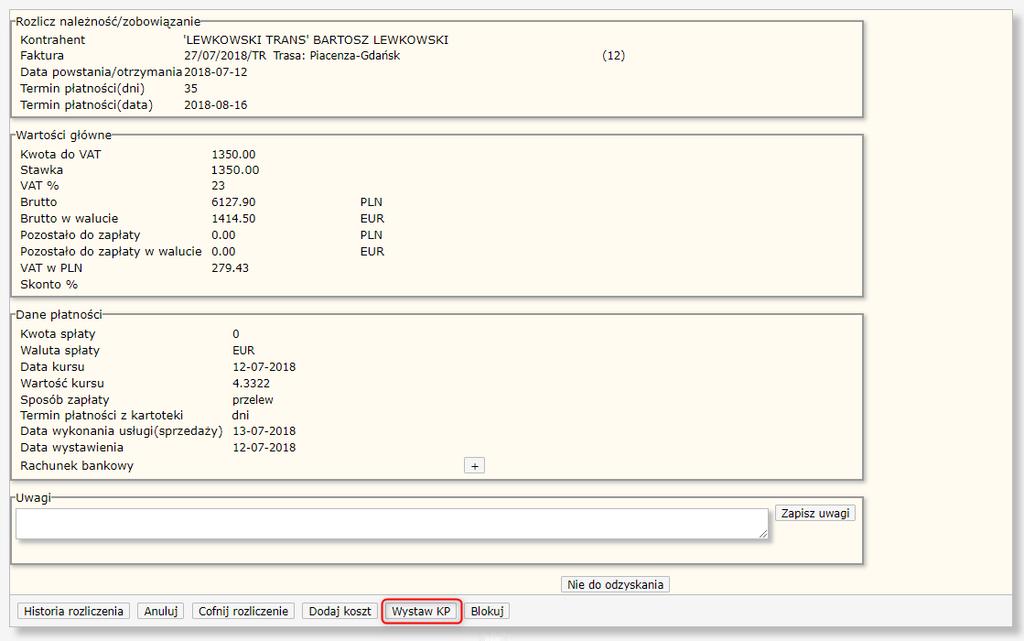Select Kwota spłaty value 0
The image size is (1024, 641).
coord(236,334)
